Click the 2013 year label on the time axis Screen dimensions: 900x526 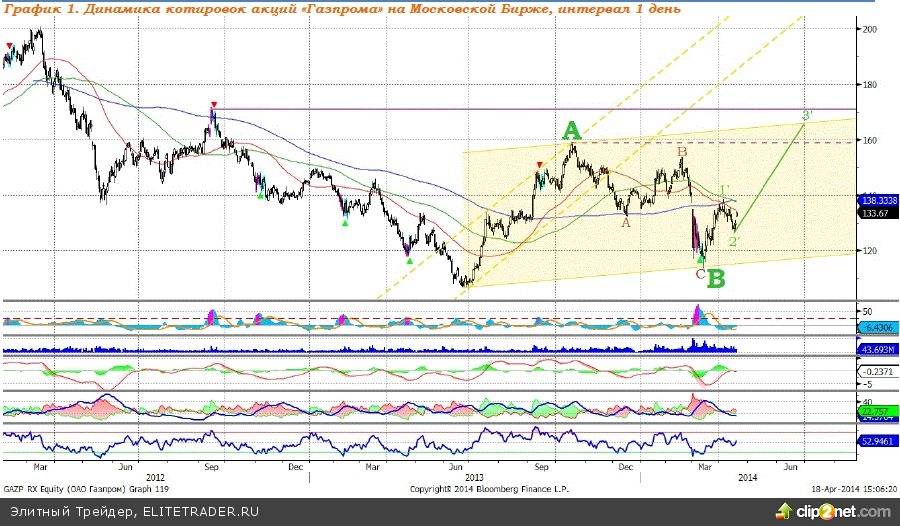[x=473, y=478]
